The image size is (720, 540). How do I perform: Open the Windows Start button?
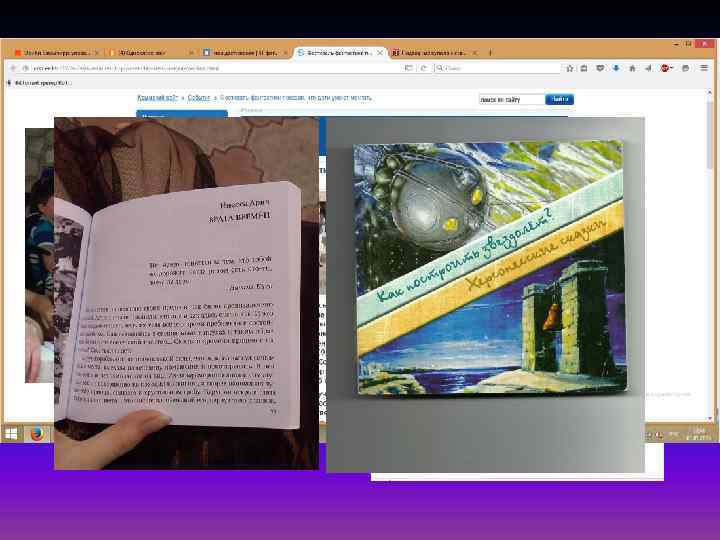pos(11,433)
